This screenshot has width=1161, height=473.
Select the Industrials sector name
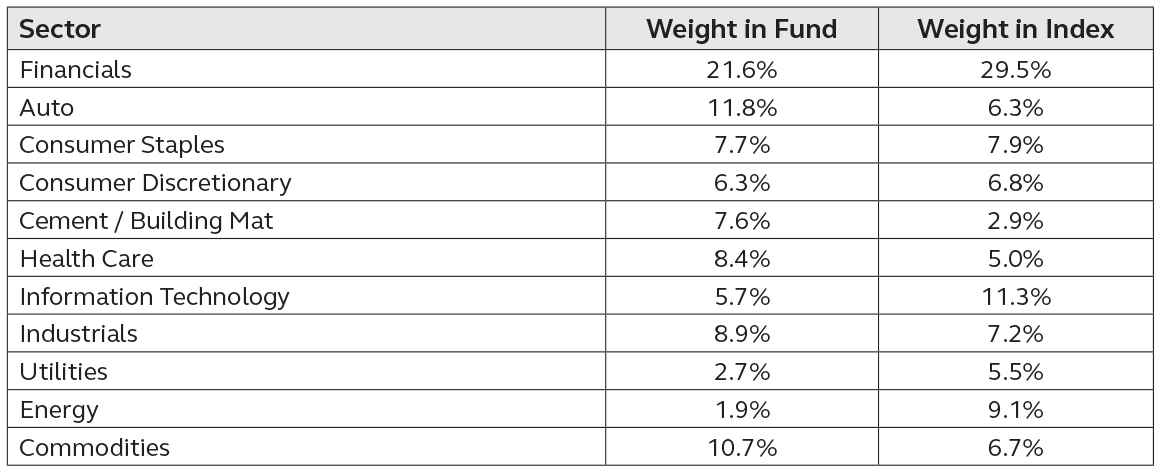(78, 334)
